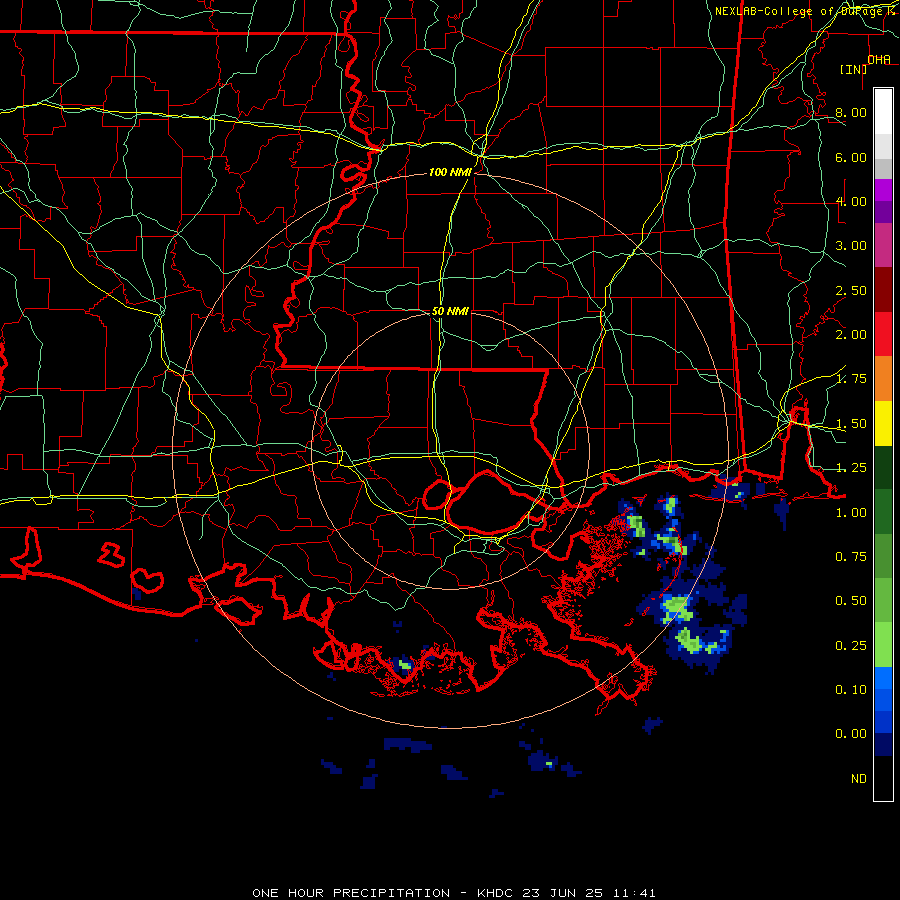Click the 100 NMI range ring label
The height and width of the screenshot is (900, 900).
pyautogui.click(x=450, y=172)
